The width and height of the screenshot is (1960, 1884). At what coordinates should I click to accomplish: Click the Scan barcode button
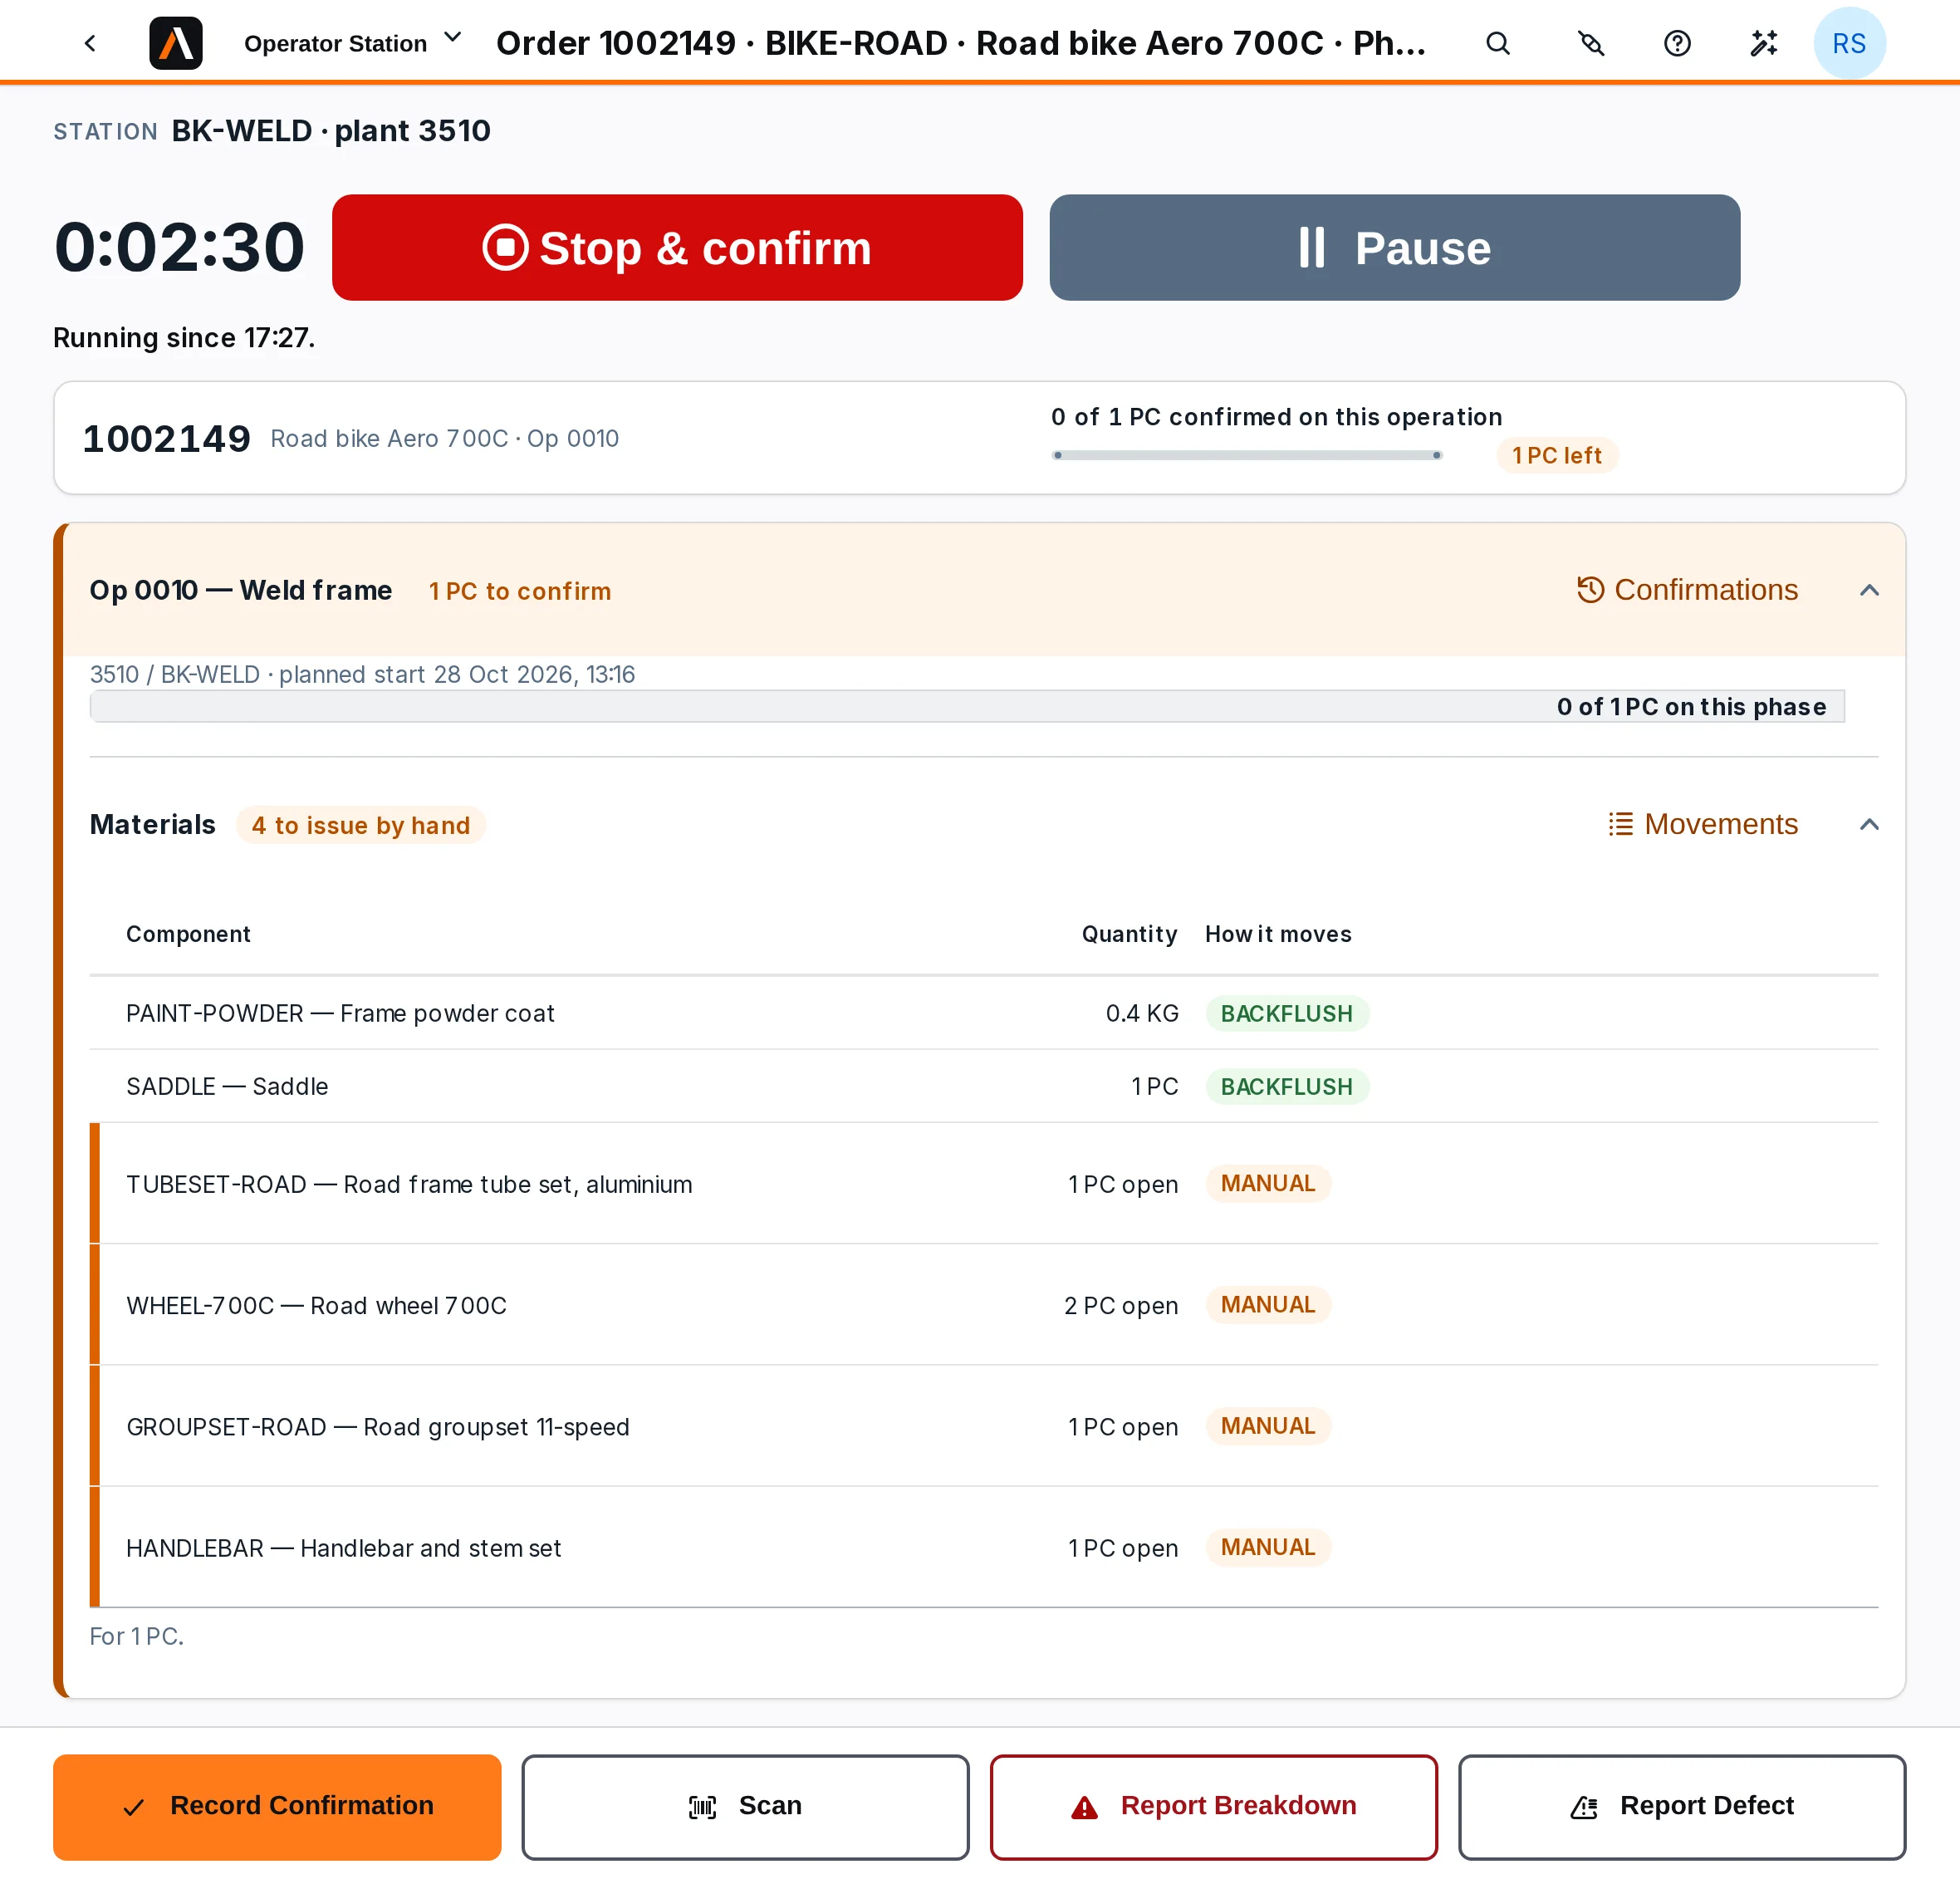pos(745,1806)
